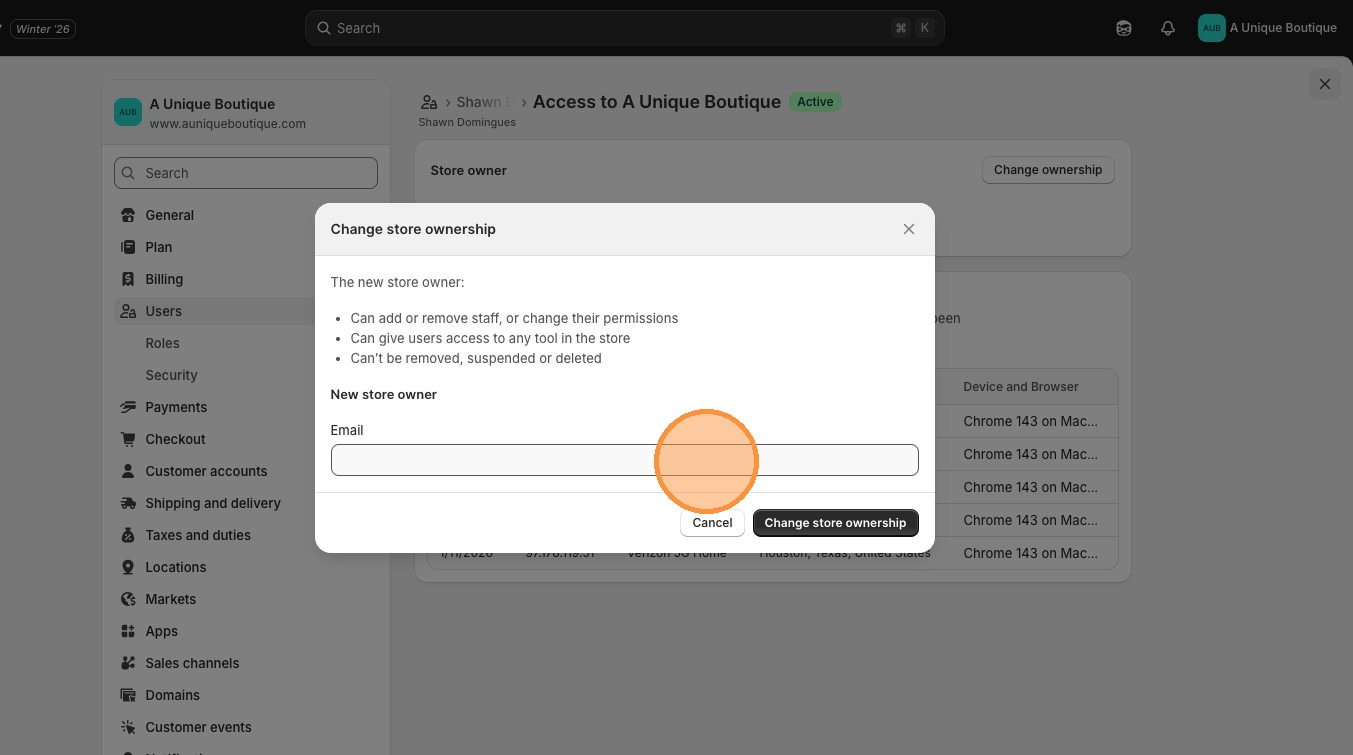Click the Locations pin icon

pos(128,567)
